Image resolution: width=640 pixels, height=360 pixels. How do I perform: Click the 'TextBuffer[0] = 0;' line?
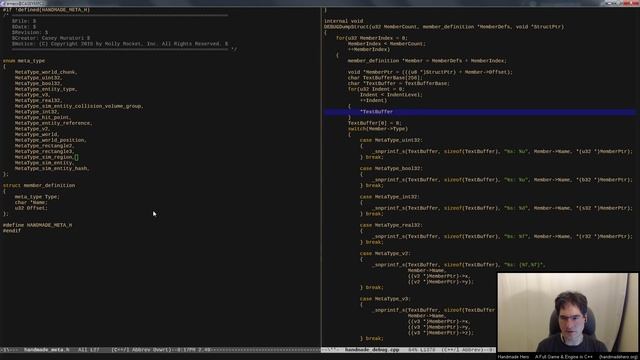pyautogui.click(x=375, y=123)
